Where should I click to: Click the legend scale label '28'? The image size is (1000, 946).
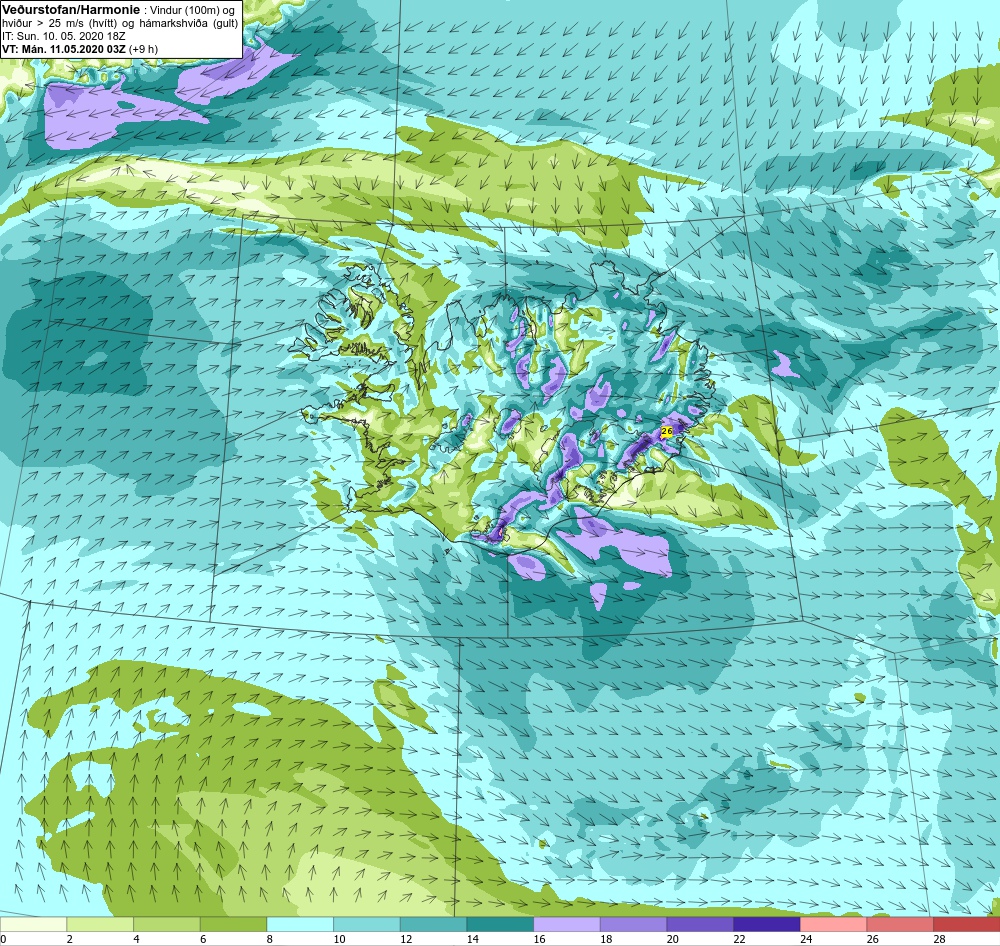click(939, 938)
